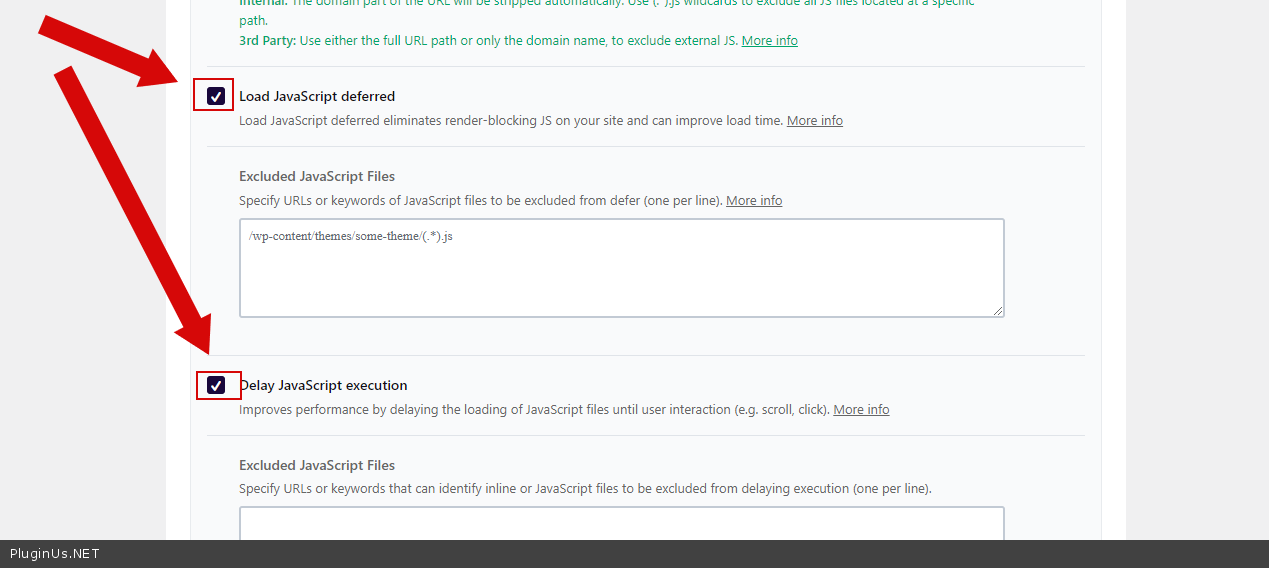Click "Excluded JavaScript Files" heading under deferred loading

click(x=317, y=177)
